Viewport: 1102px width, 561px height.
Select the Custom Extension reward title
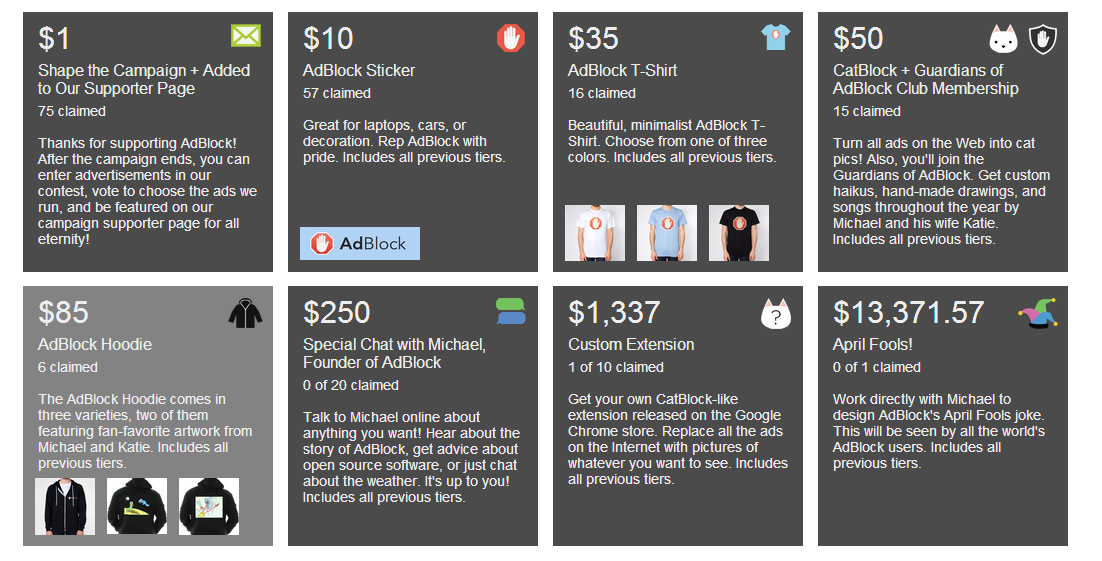click(x=631, y=344)
